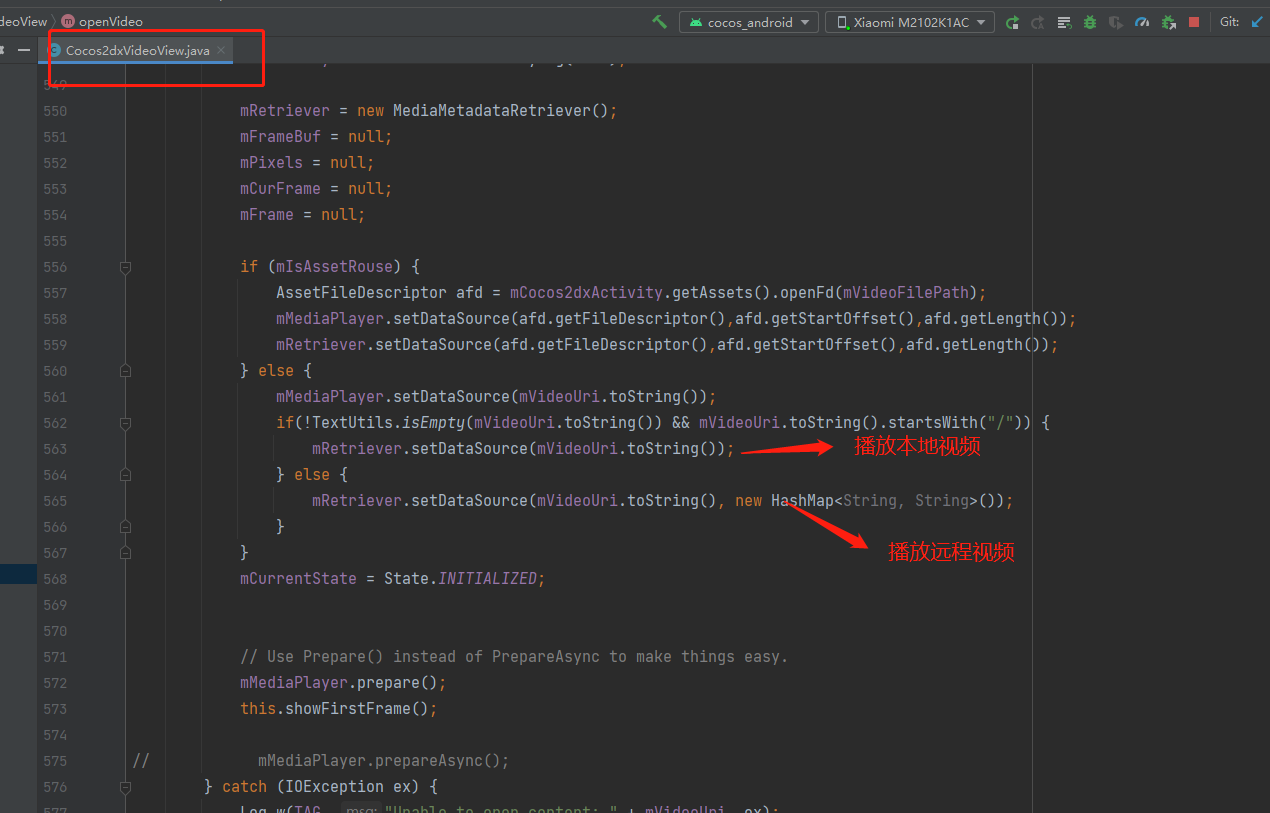This screenshot has height=813, width=1270.
Task: Hide the tool window with minus icon
Action: point(24,49)
